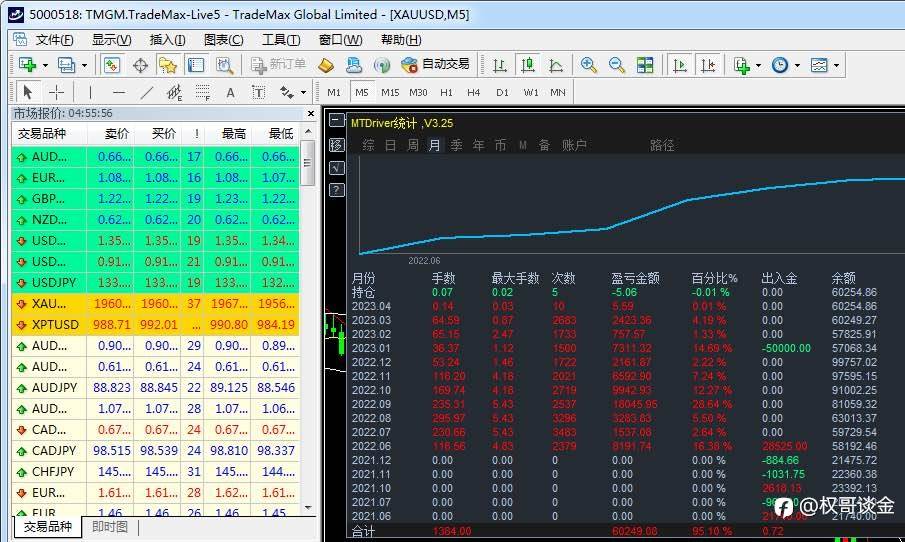This screenshot has width=905, height=542.
Task: Toggle 自动交易 AutoTrading
Action: (435, 65)
